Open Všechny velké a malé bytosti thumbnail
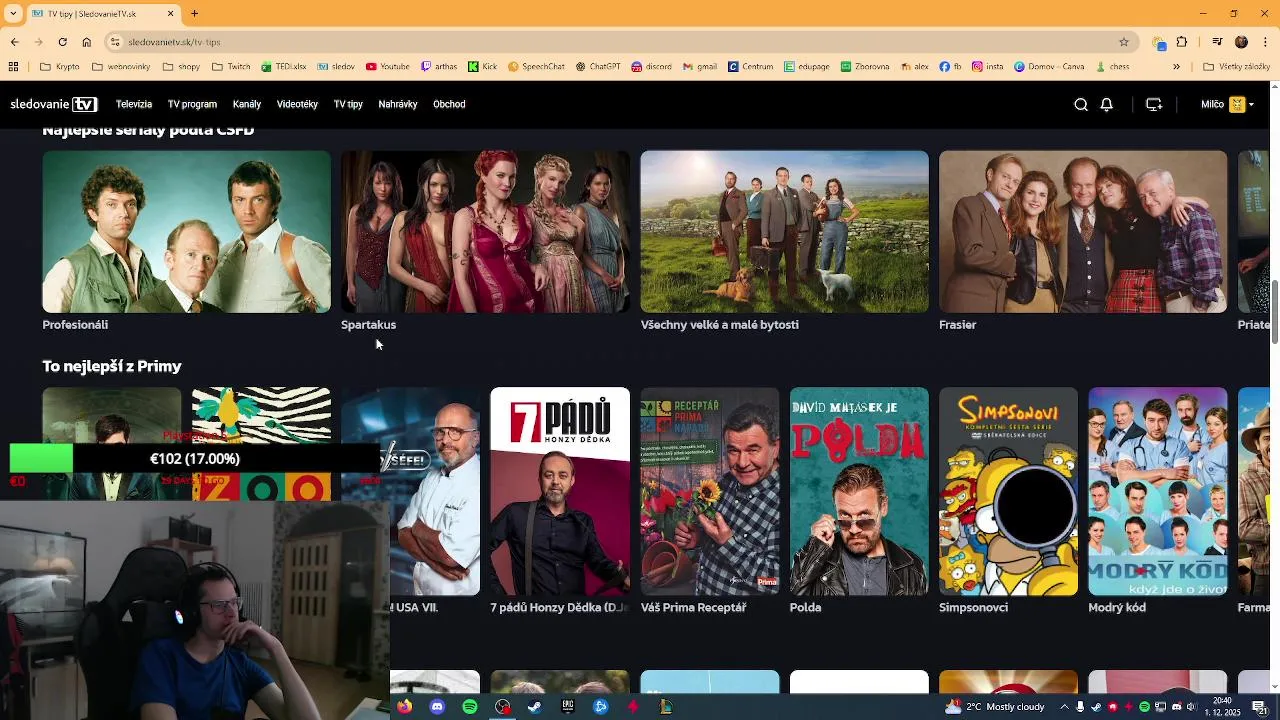Screen dimensions: 1280x720 784,232
